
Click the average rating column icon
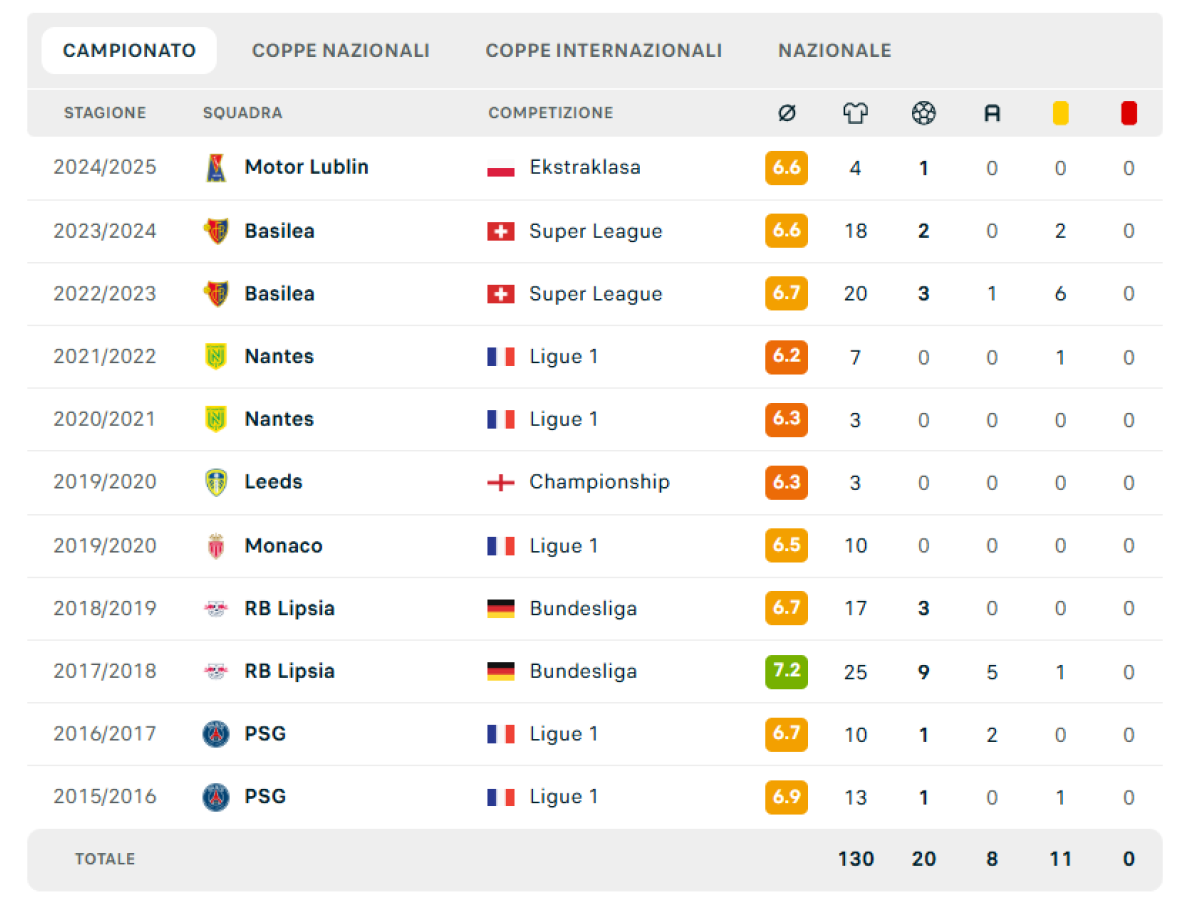[x=787, y=114]
